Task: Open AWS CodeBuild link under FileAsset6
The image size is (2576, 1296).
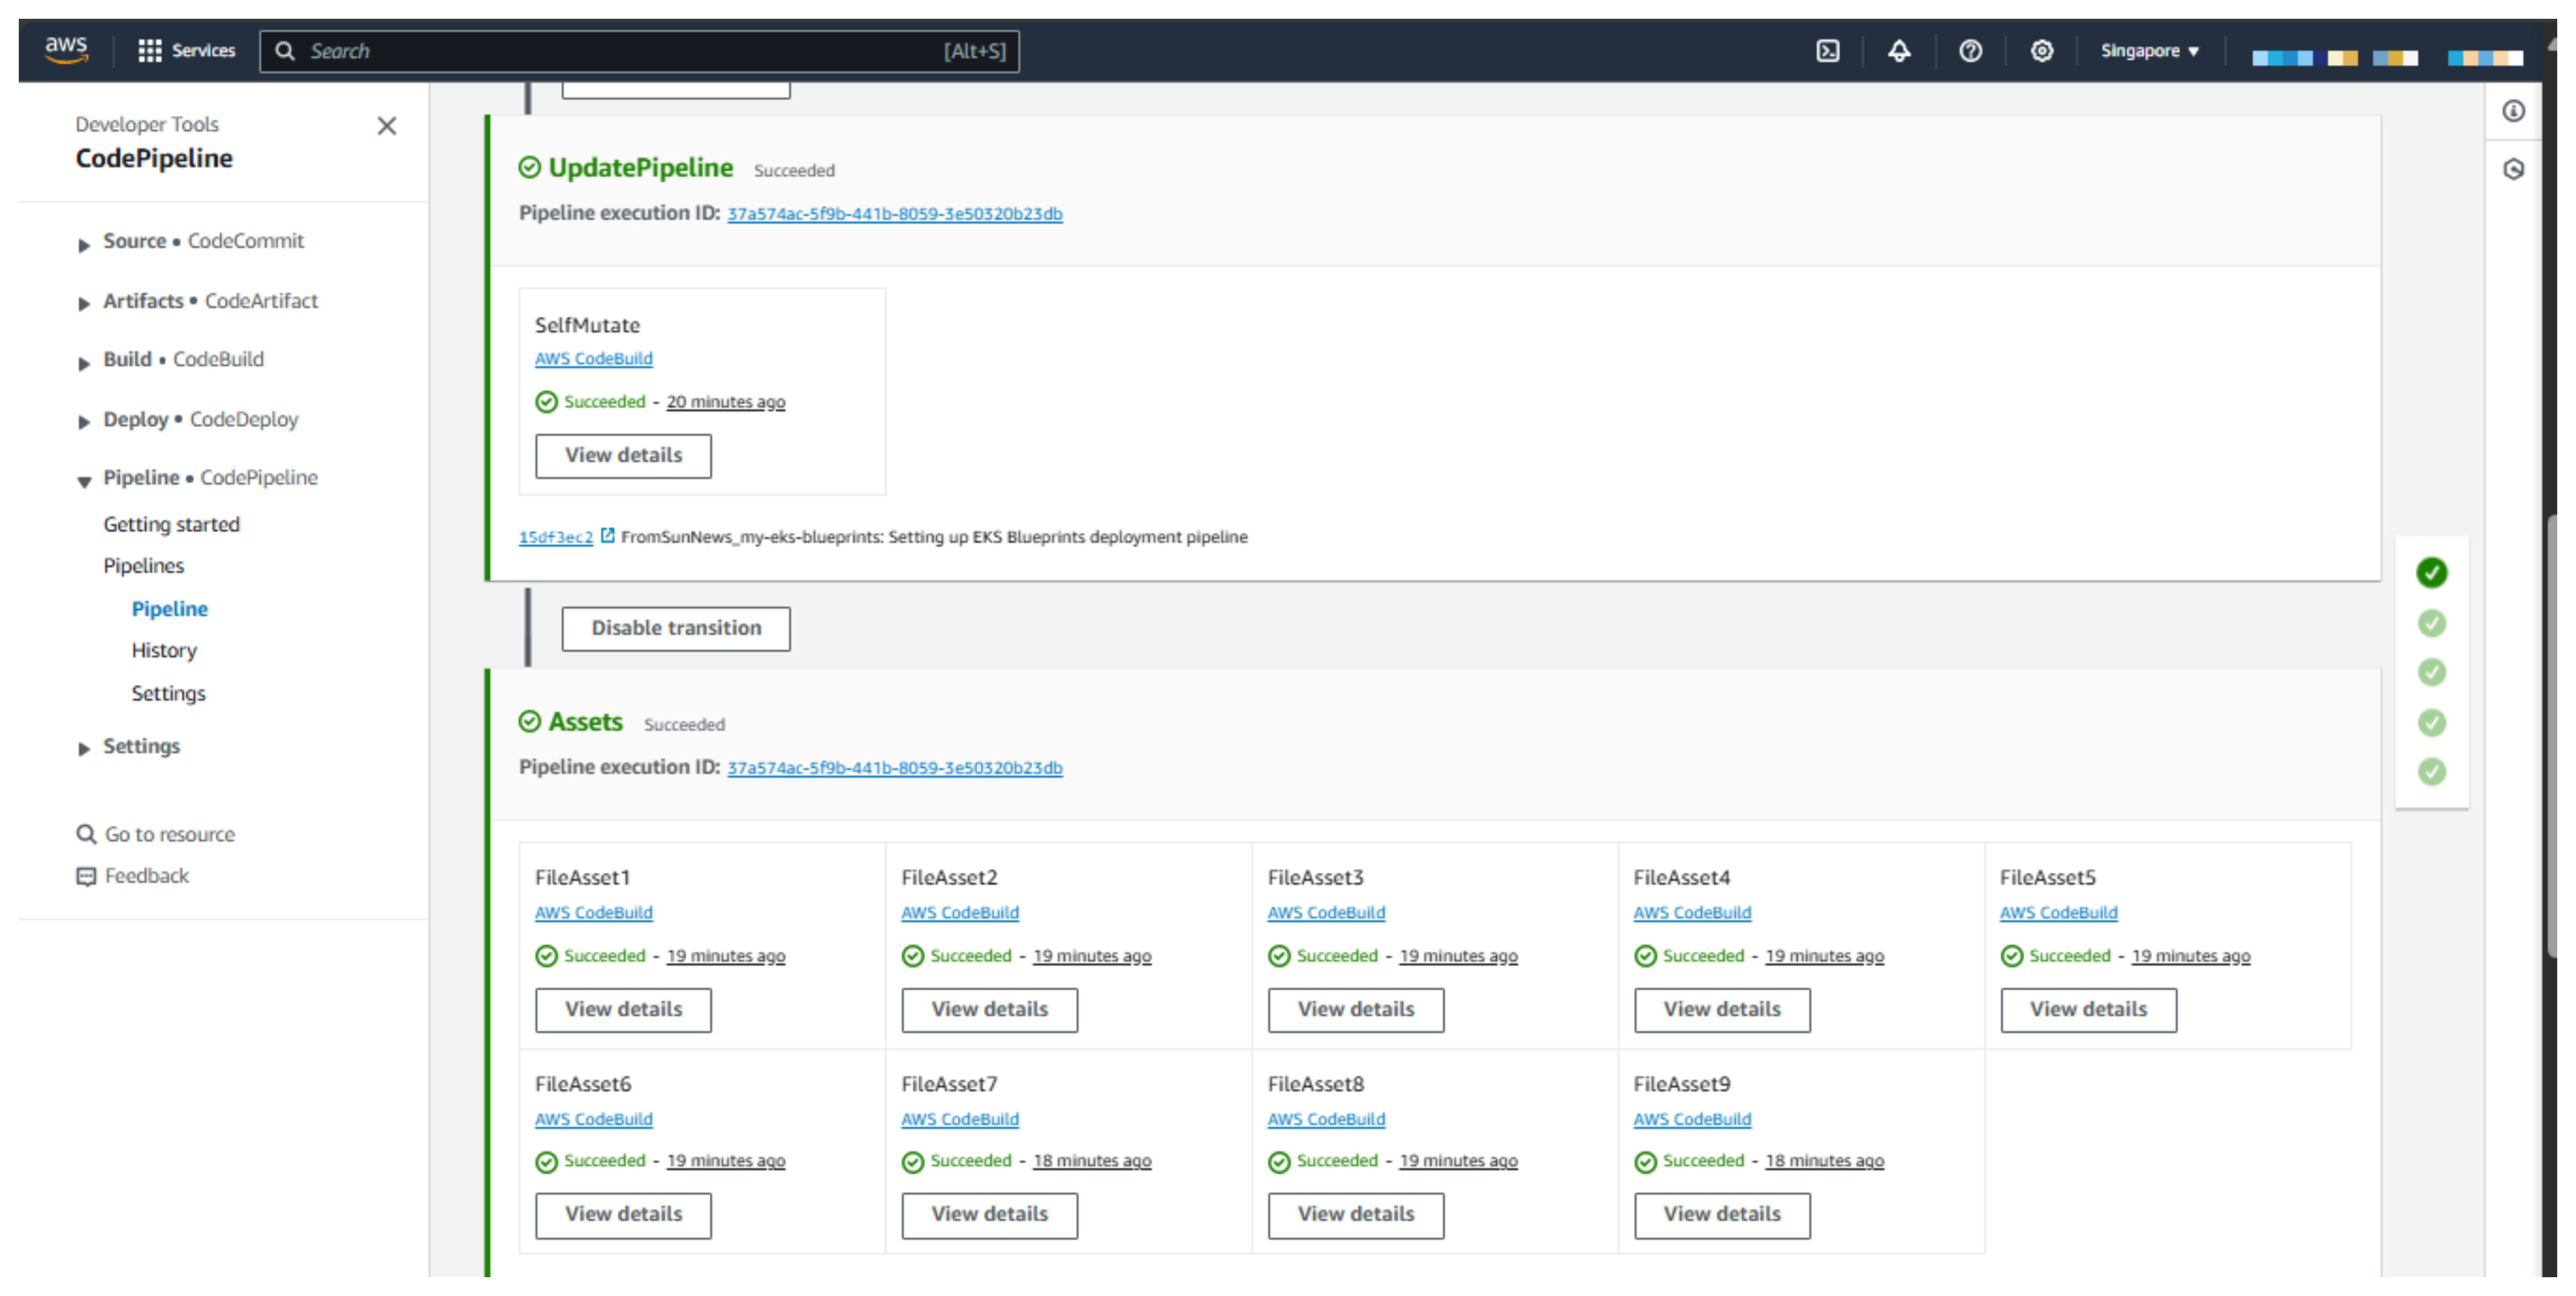Action: 594,1120
